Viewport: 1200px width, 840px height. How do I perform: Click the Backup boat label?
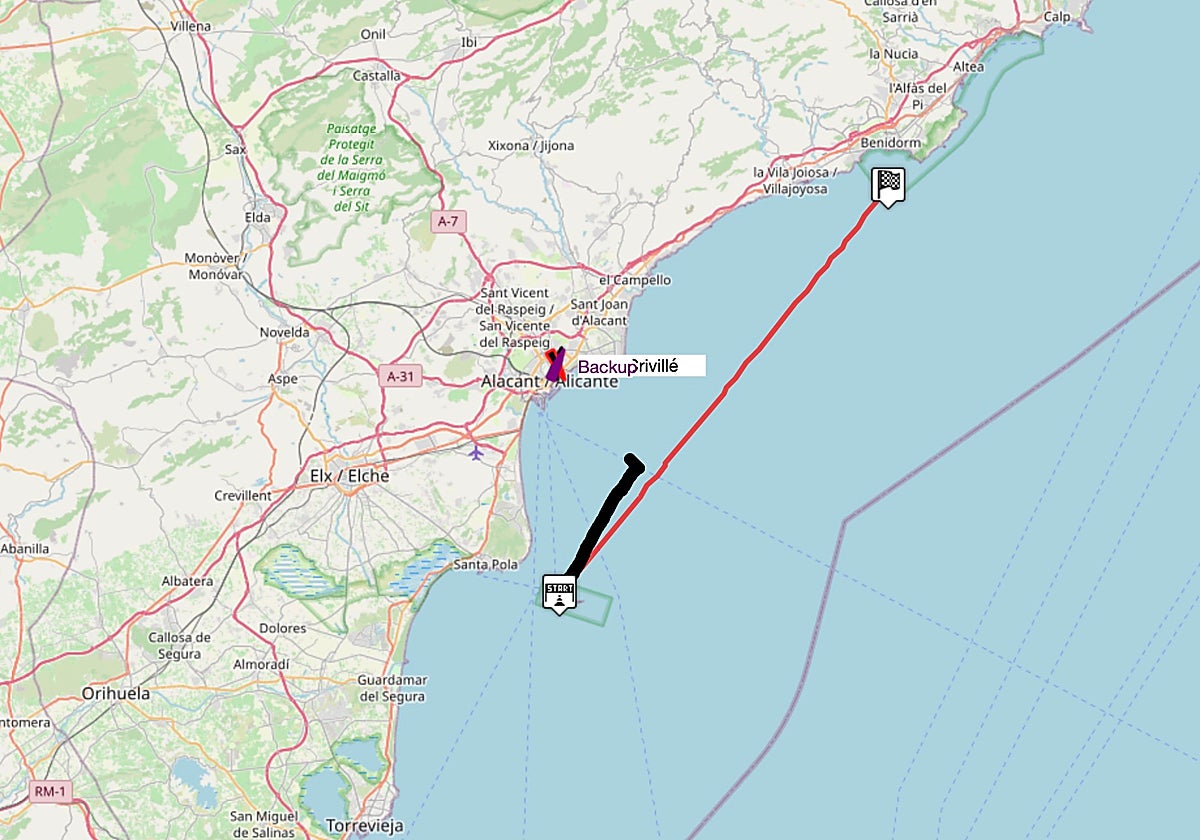(605, 367)
